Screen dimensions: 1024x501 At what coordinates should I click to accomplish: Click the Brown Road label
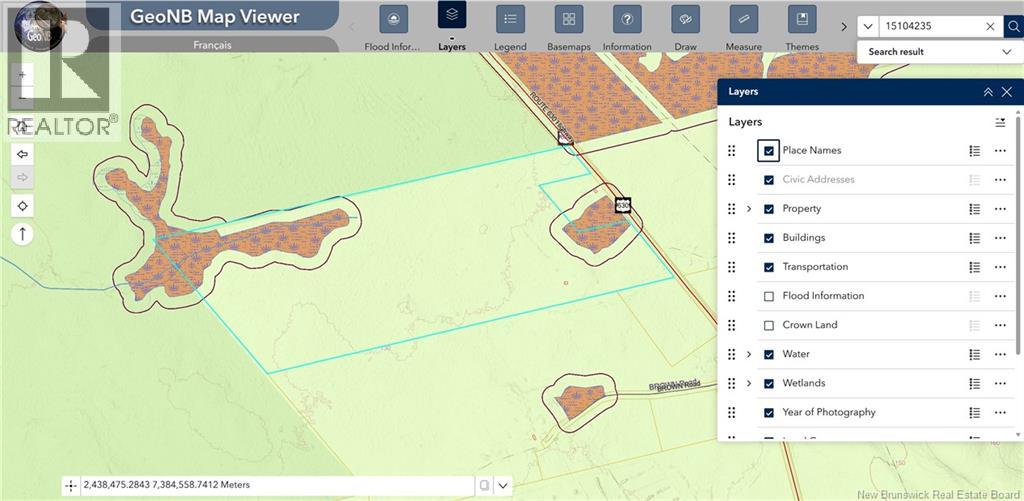point(674,385)
